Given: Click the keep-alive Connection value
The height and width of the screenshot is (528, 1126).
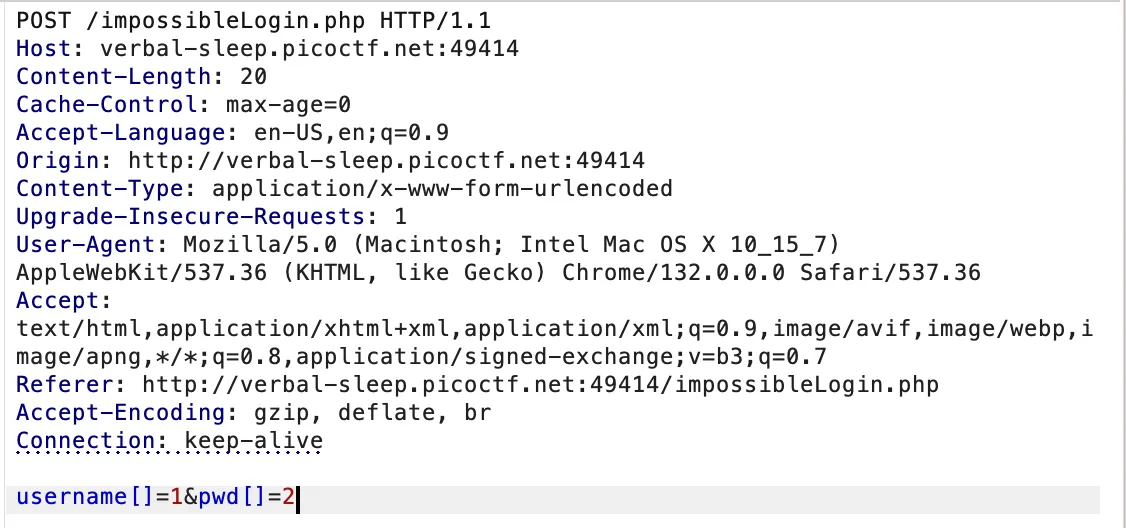Looking at the screenshot, I should click(x=253, y=440).
